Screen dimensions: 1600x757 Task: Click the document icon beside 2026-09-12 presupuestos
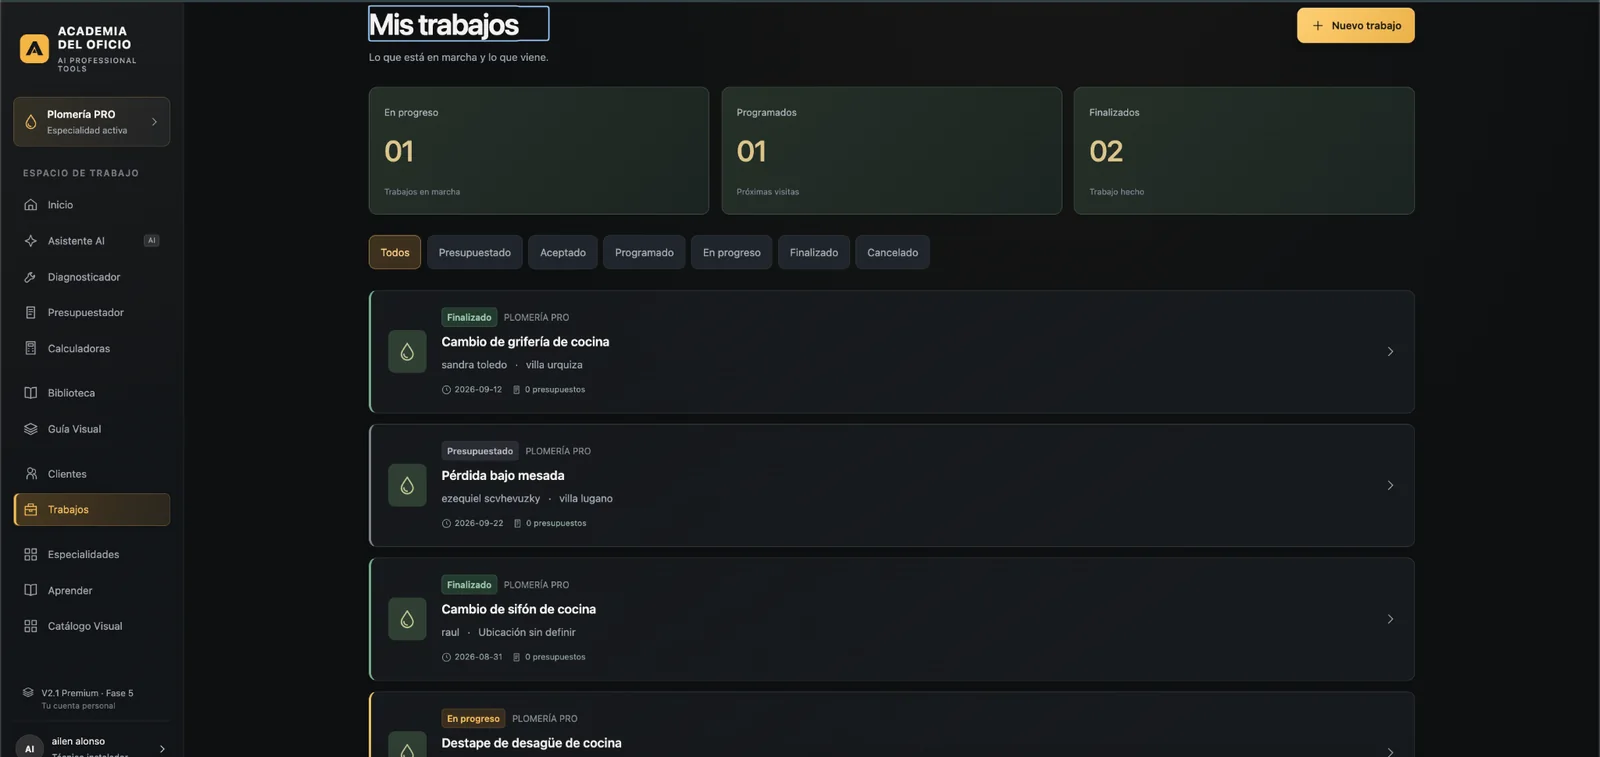(x=517, y=390)
